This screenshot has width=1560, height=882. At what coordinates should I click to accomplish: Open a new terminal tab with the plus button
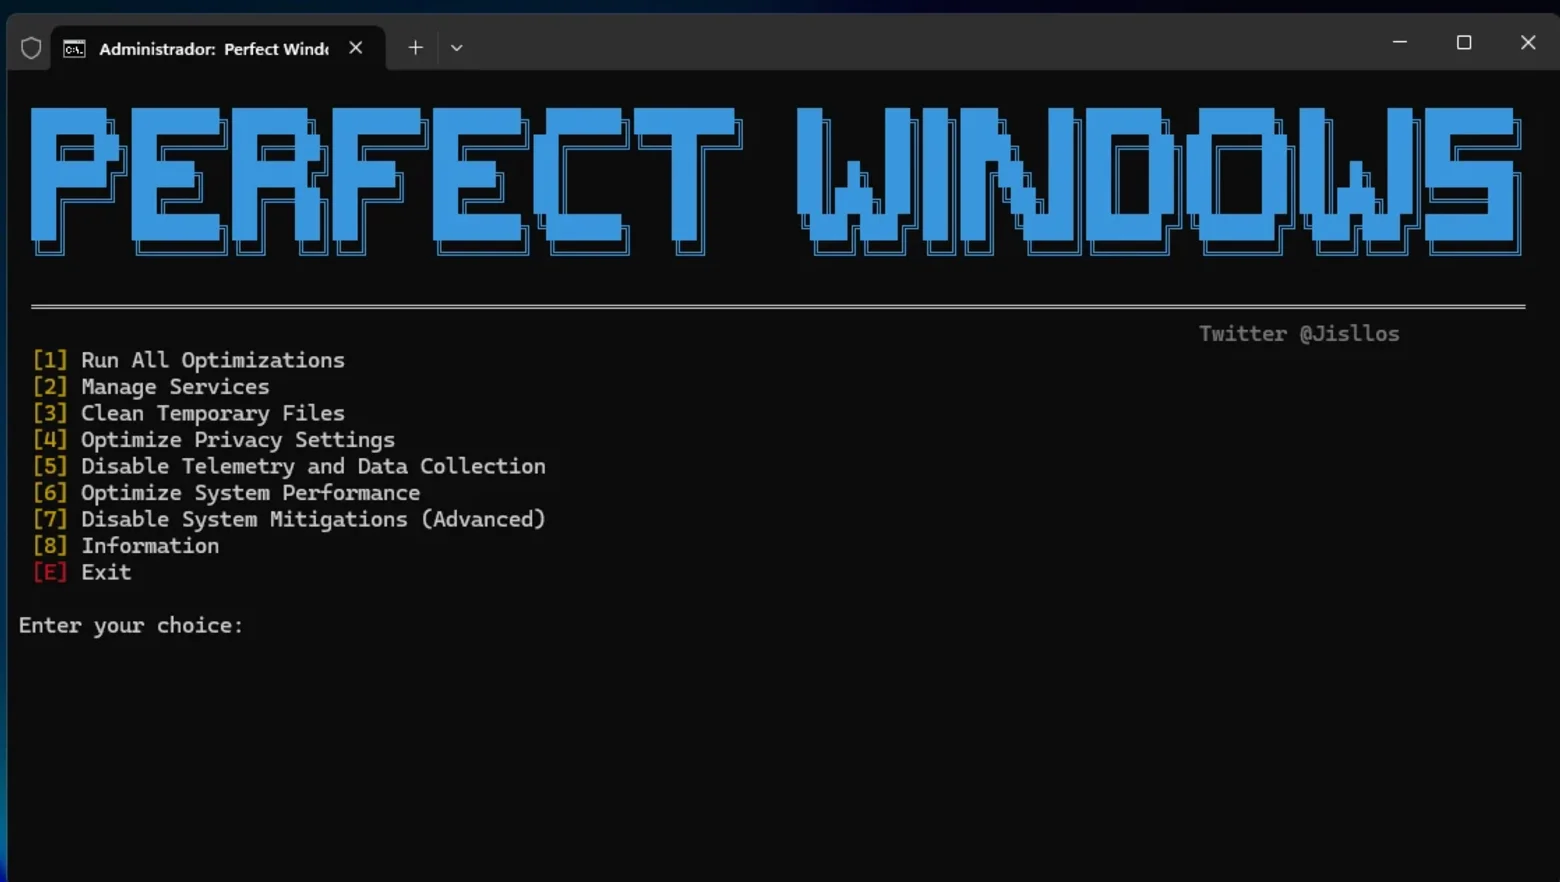pos(416,48)
